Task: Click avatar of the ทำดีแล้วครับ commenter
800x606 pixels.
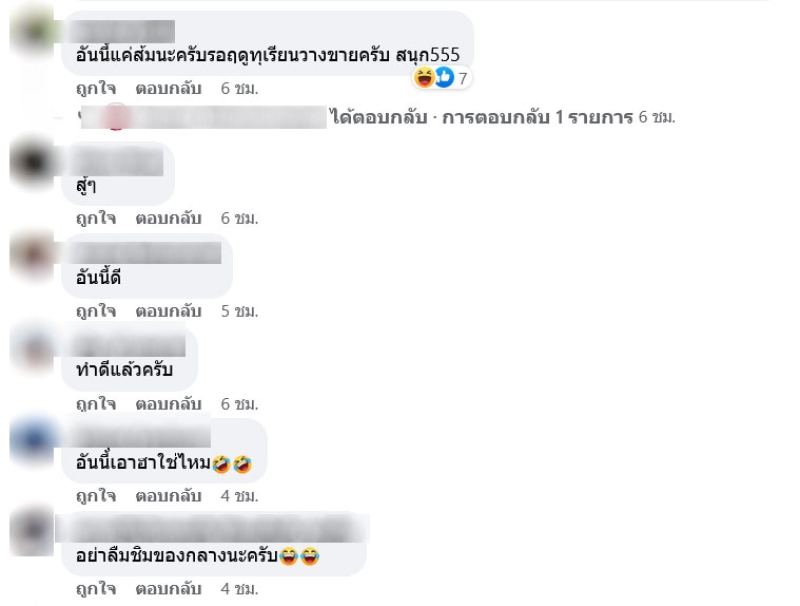Action: (32, 349)
